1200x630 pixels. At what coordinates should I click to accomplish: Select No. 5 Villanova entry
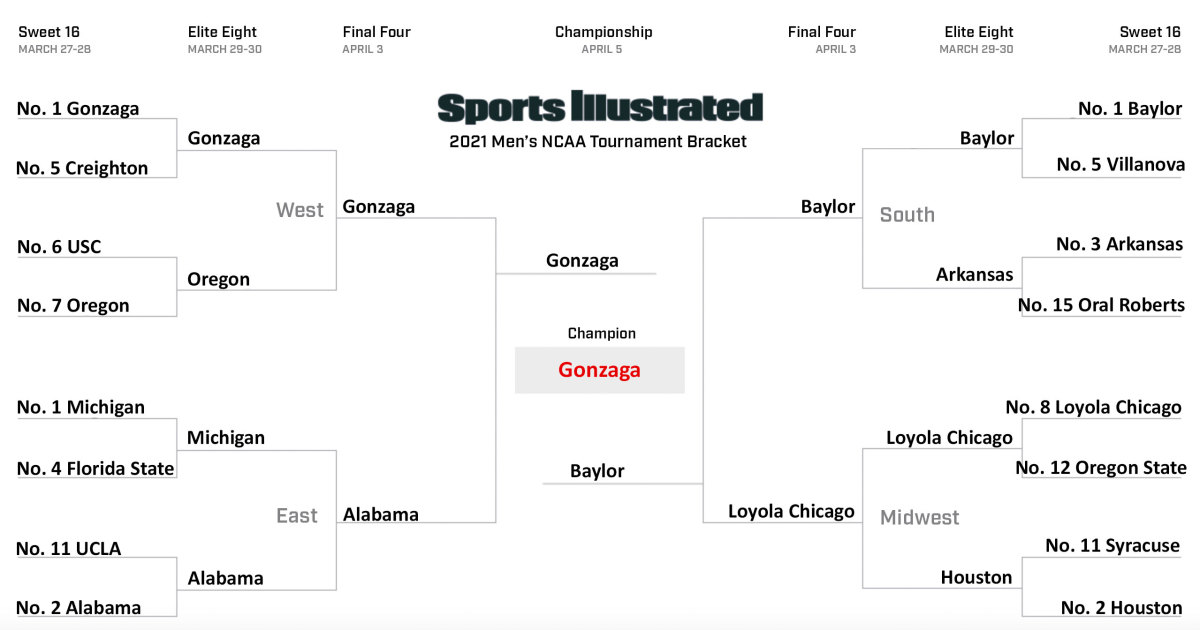coord(1120,164)
